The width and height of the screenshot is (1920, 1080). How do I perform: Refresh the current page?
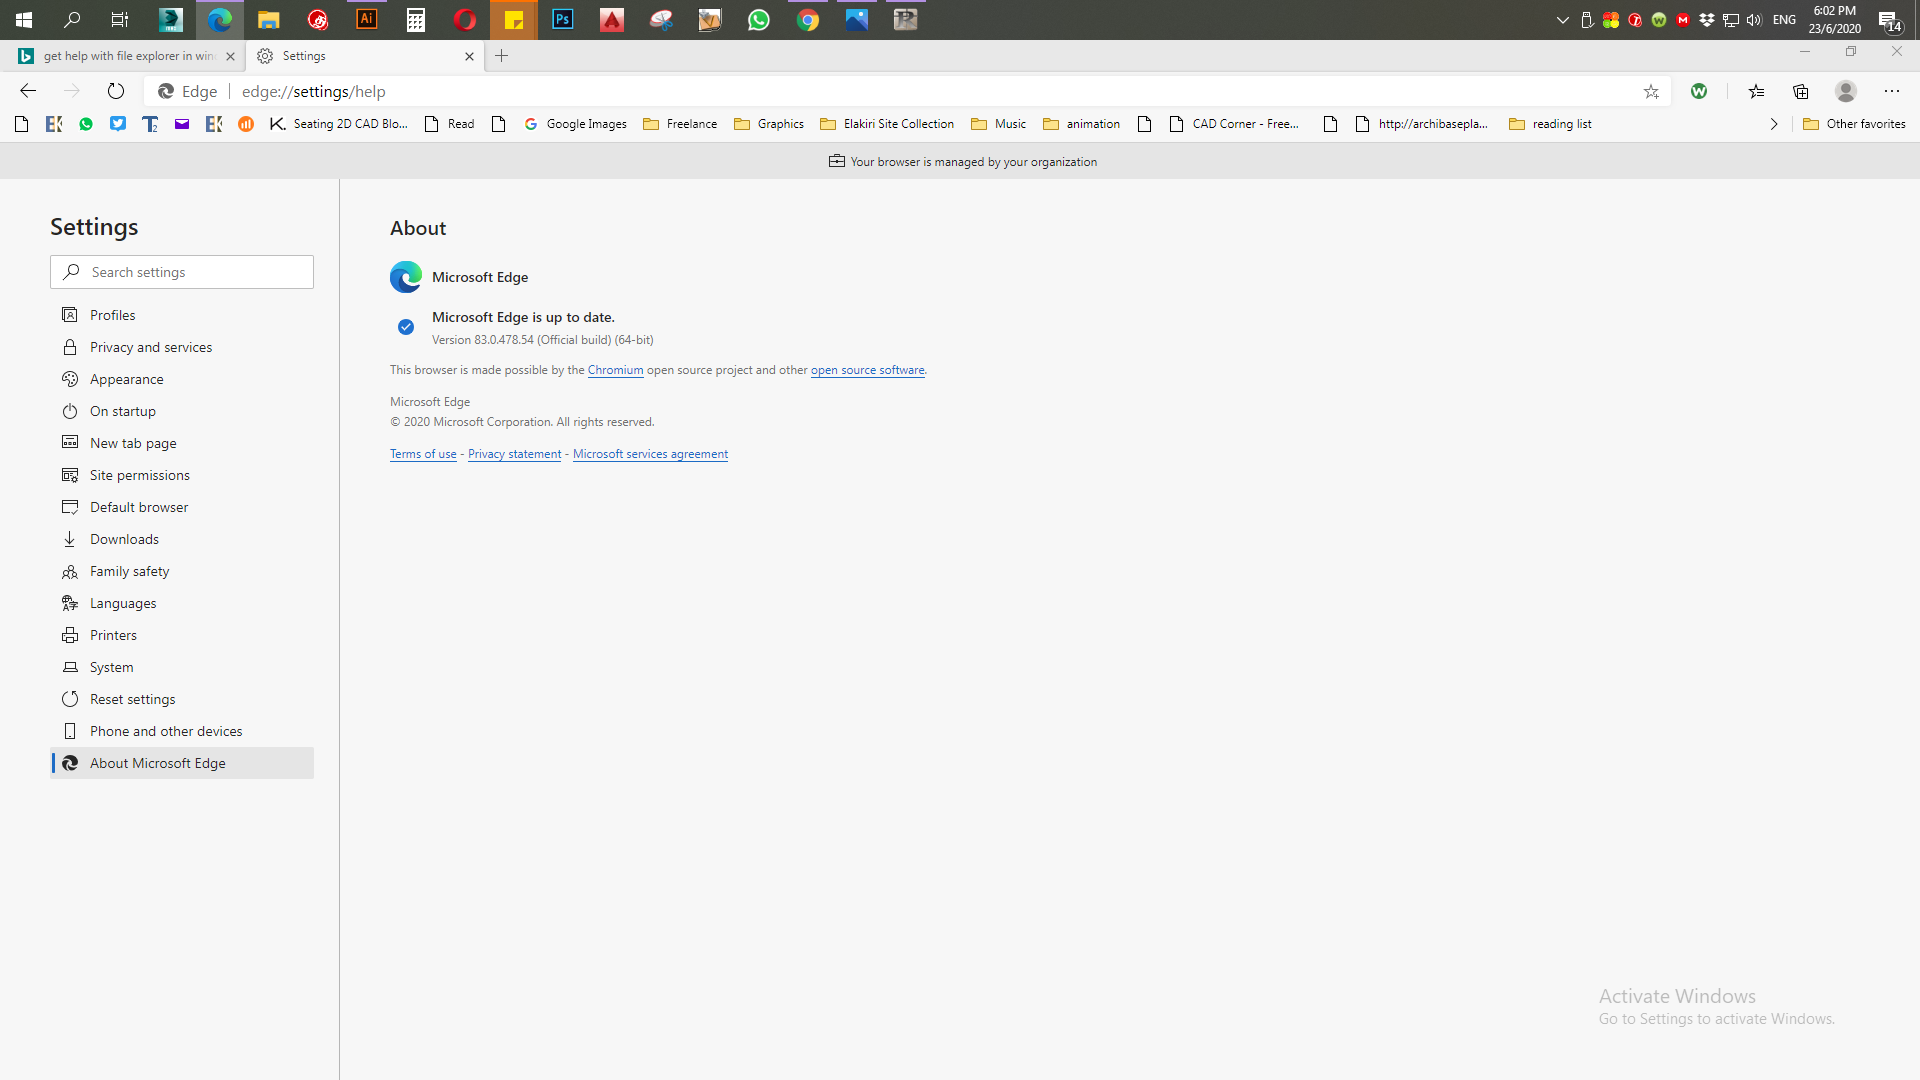click(x=116, y=91)
